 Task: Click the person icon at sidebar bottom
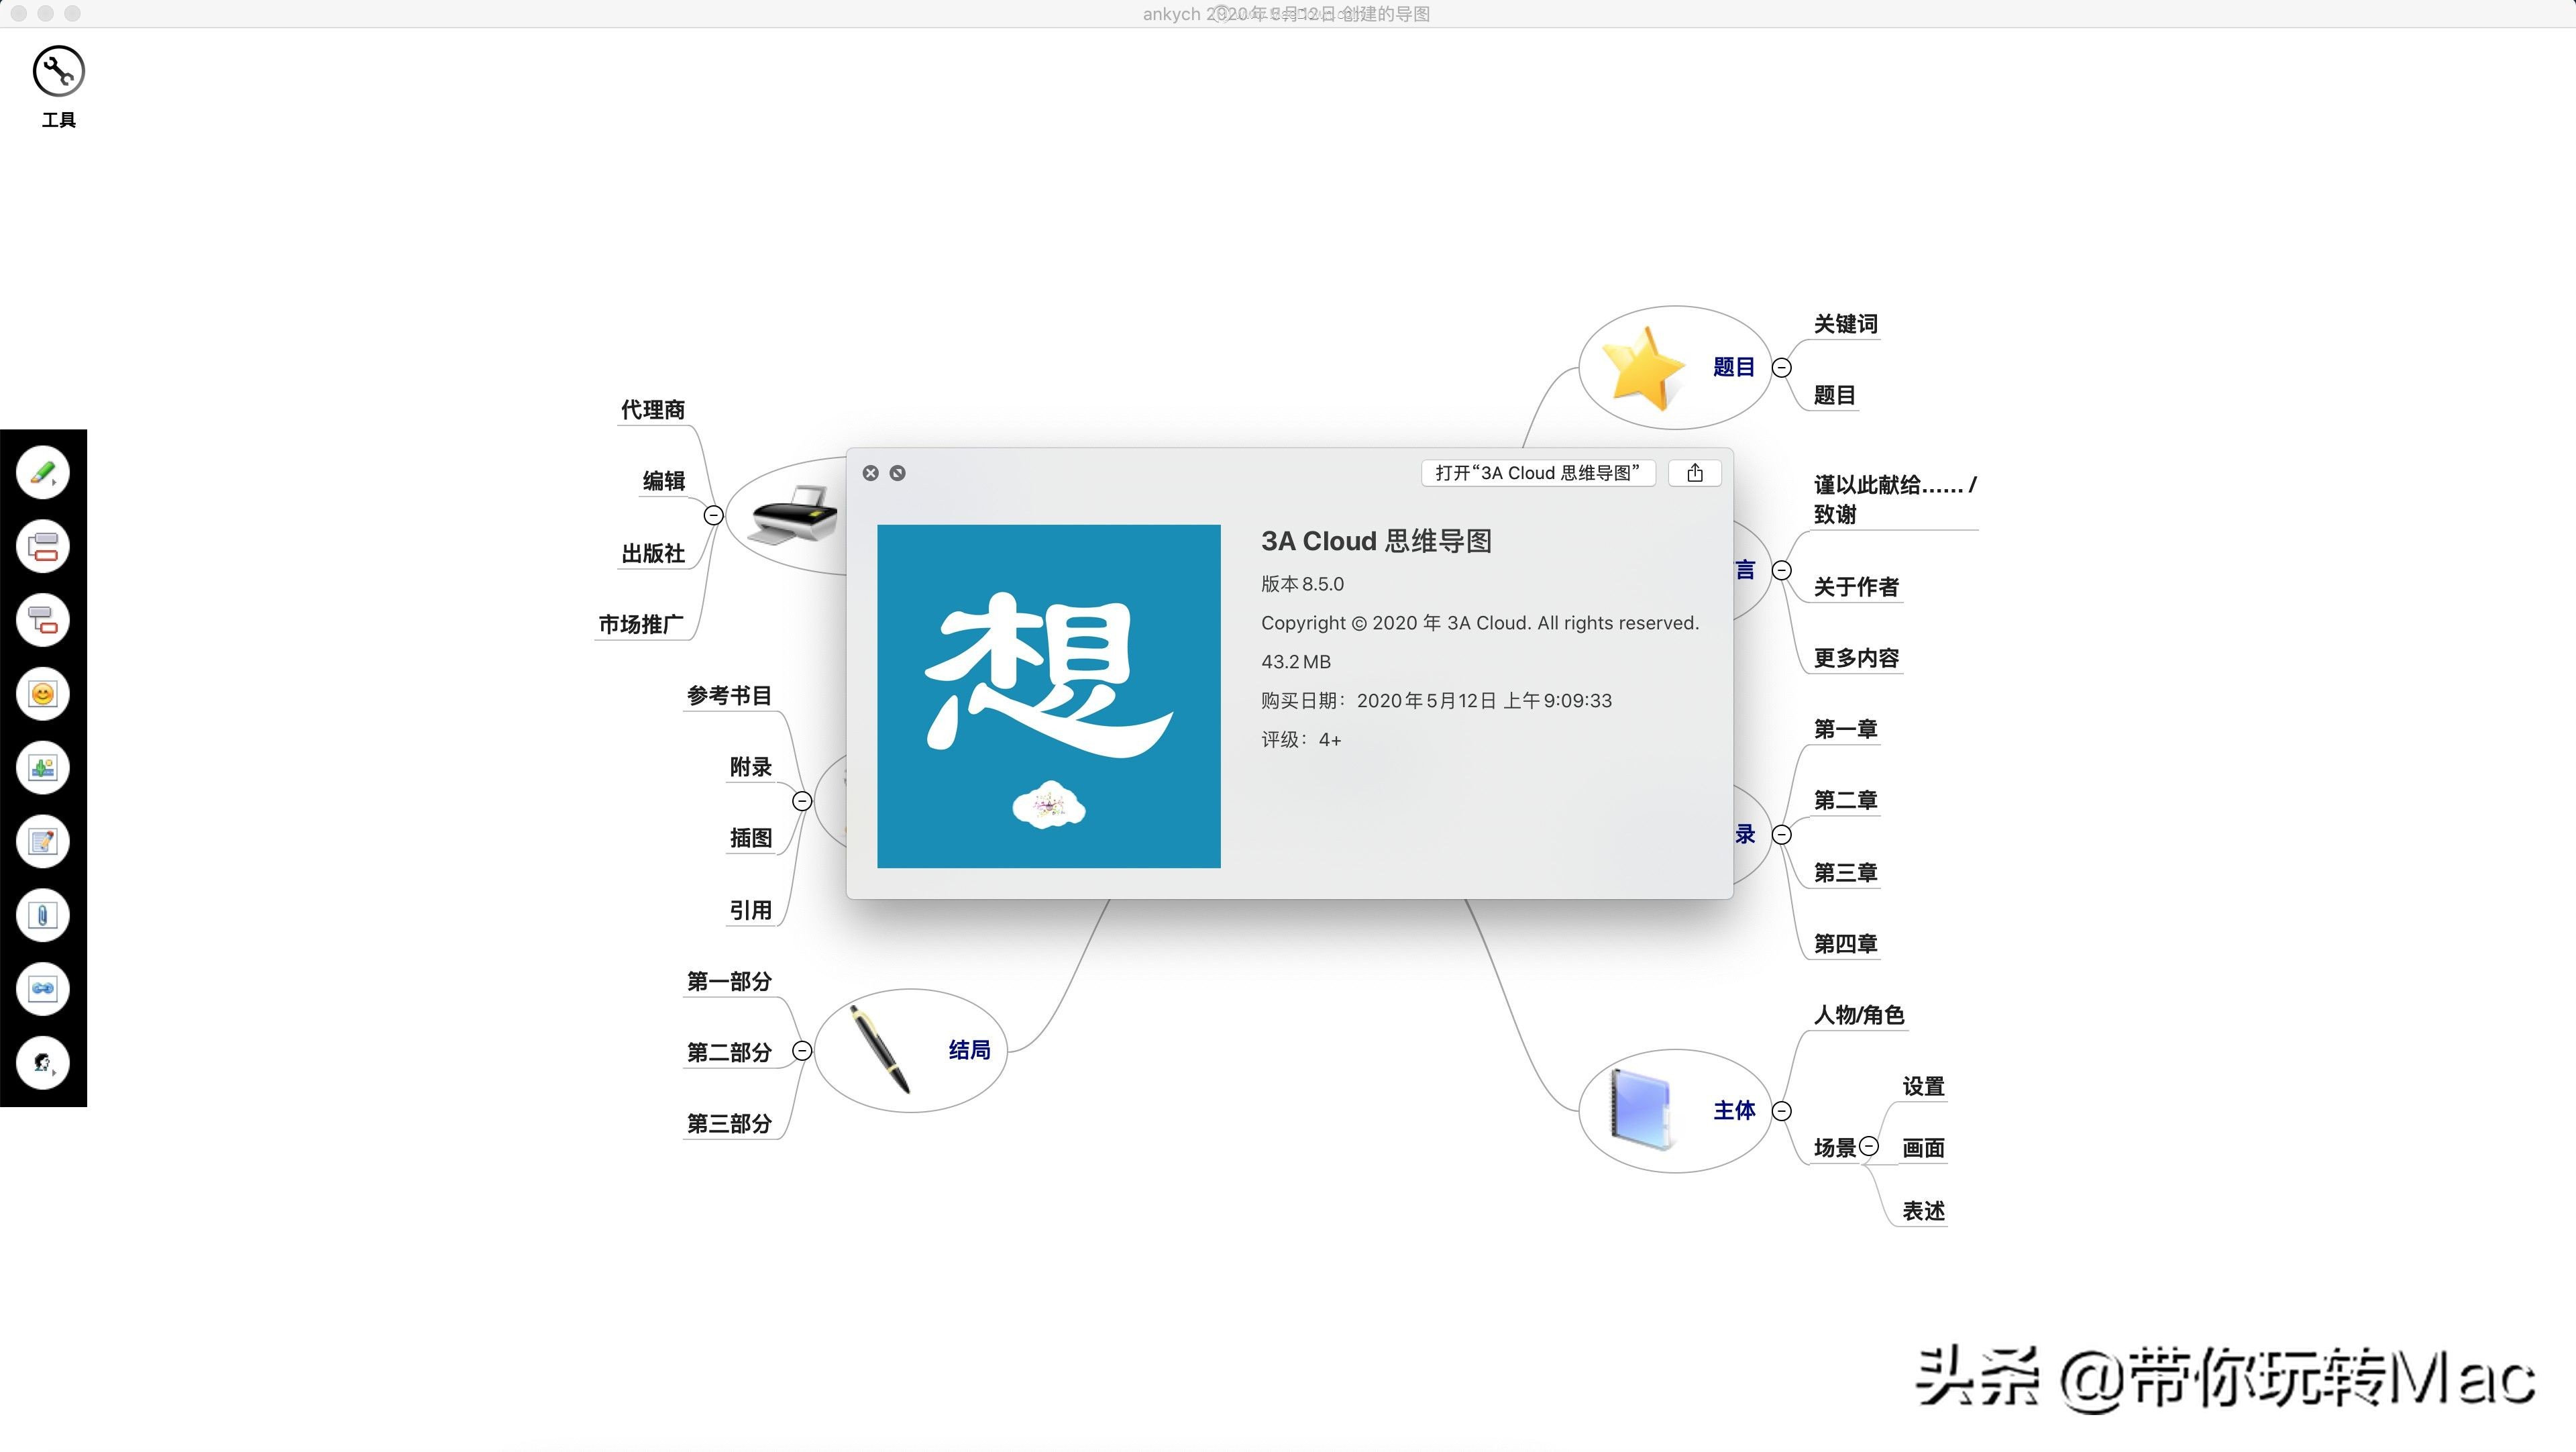(x=42, y=1063)
